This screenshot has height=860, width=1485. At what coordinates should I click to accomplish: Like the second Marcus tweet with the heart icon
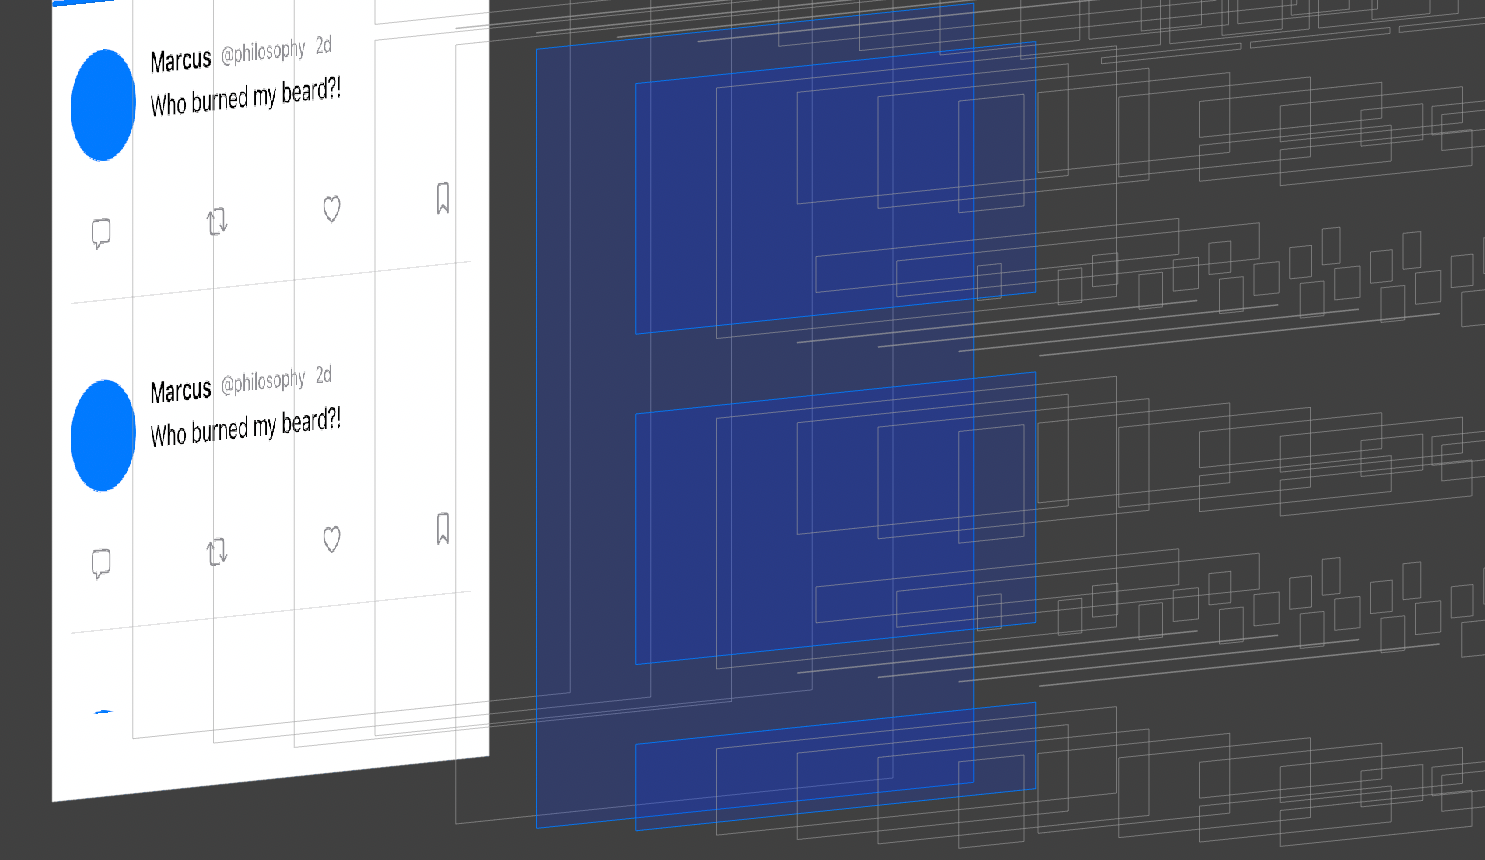[332, 539]
